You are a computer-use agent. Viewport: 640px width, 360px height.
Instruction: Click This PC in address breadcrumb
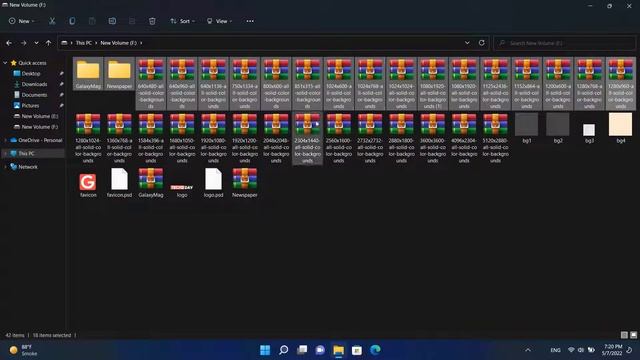[84, 43]
